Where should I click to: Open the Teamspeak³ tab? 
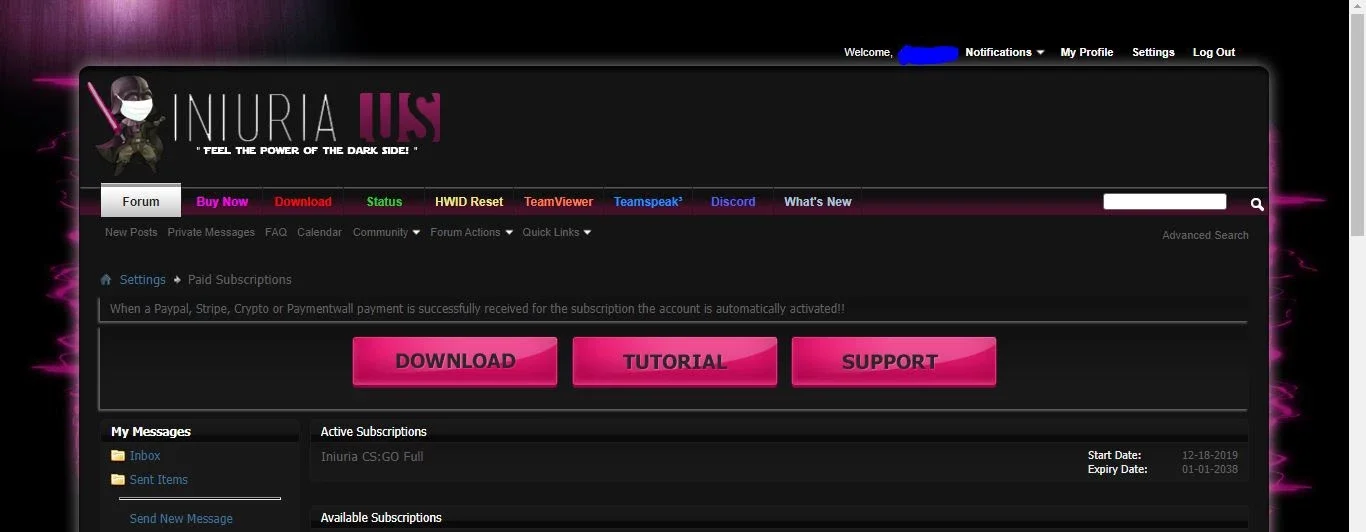point(648,201)
